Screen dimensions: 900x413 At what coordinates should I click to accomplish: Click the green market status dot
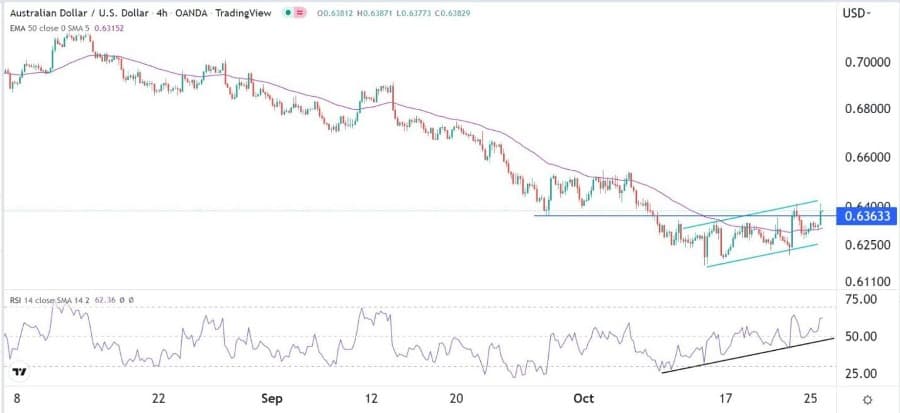pyautogui.click(x=288, y=12)
